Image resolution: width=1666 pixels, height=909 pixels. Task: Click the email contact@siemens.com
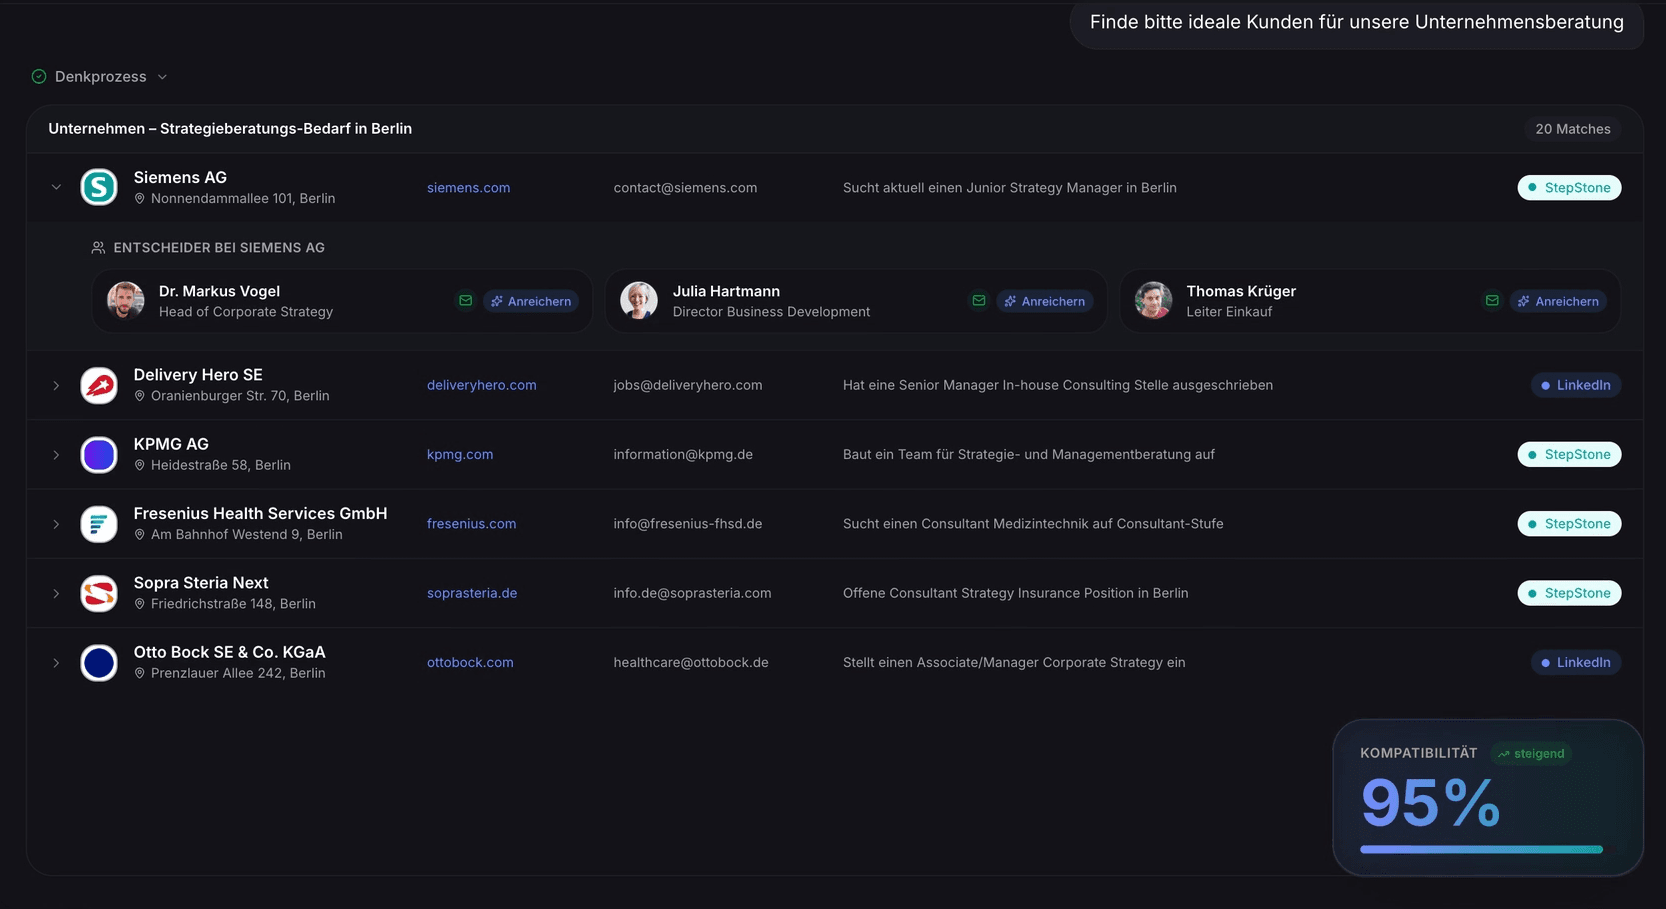685,188
